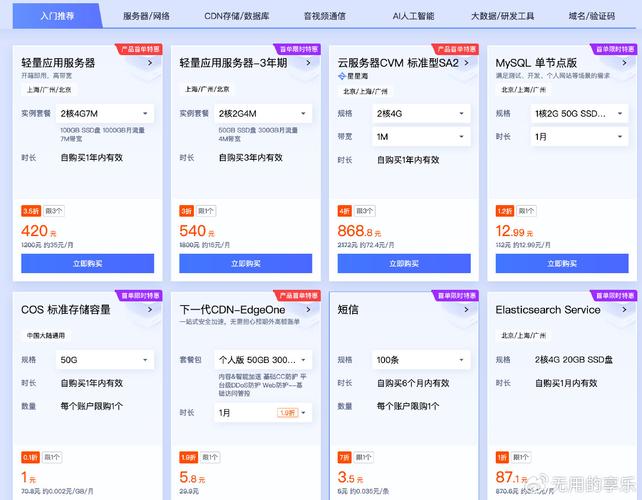Screen dimensions: 642x500
Task: Click the 星星海 icon label
Action: click(x=353, y=76)
